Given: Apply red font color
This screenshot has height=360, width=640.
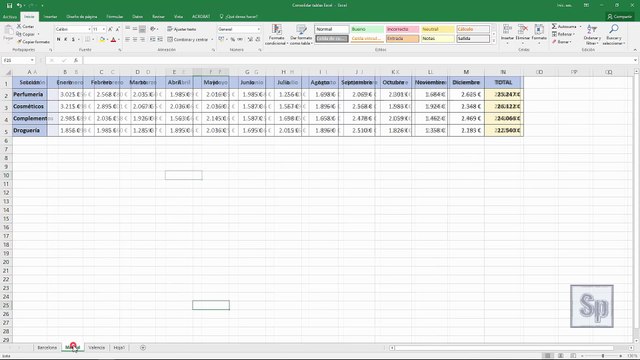Looking at the screenshot, I should (113, 40).
